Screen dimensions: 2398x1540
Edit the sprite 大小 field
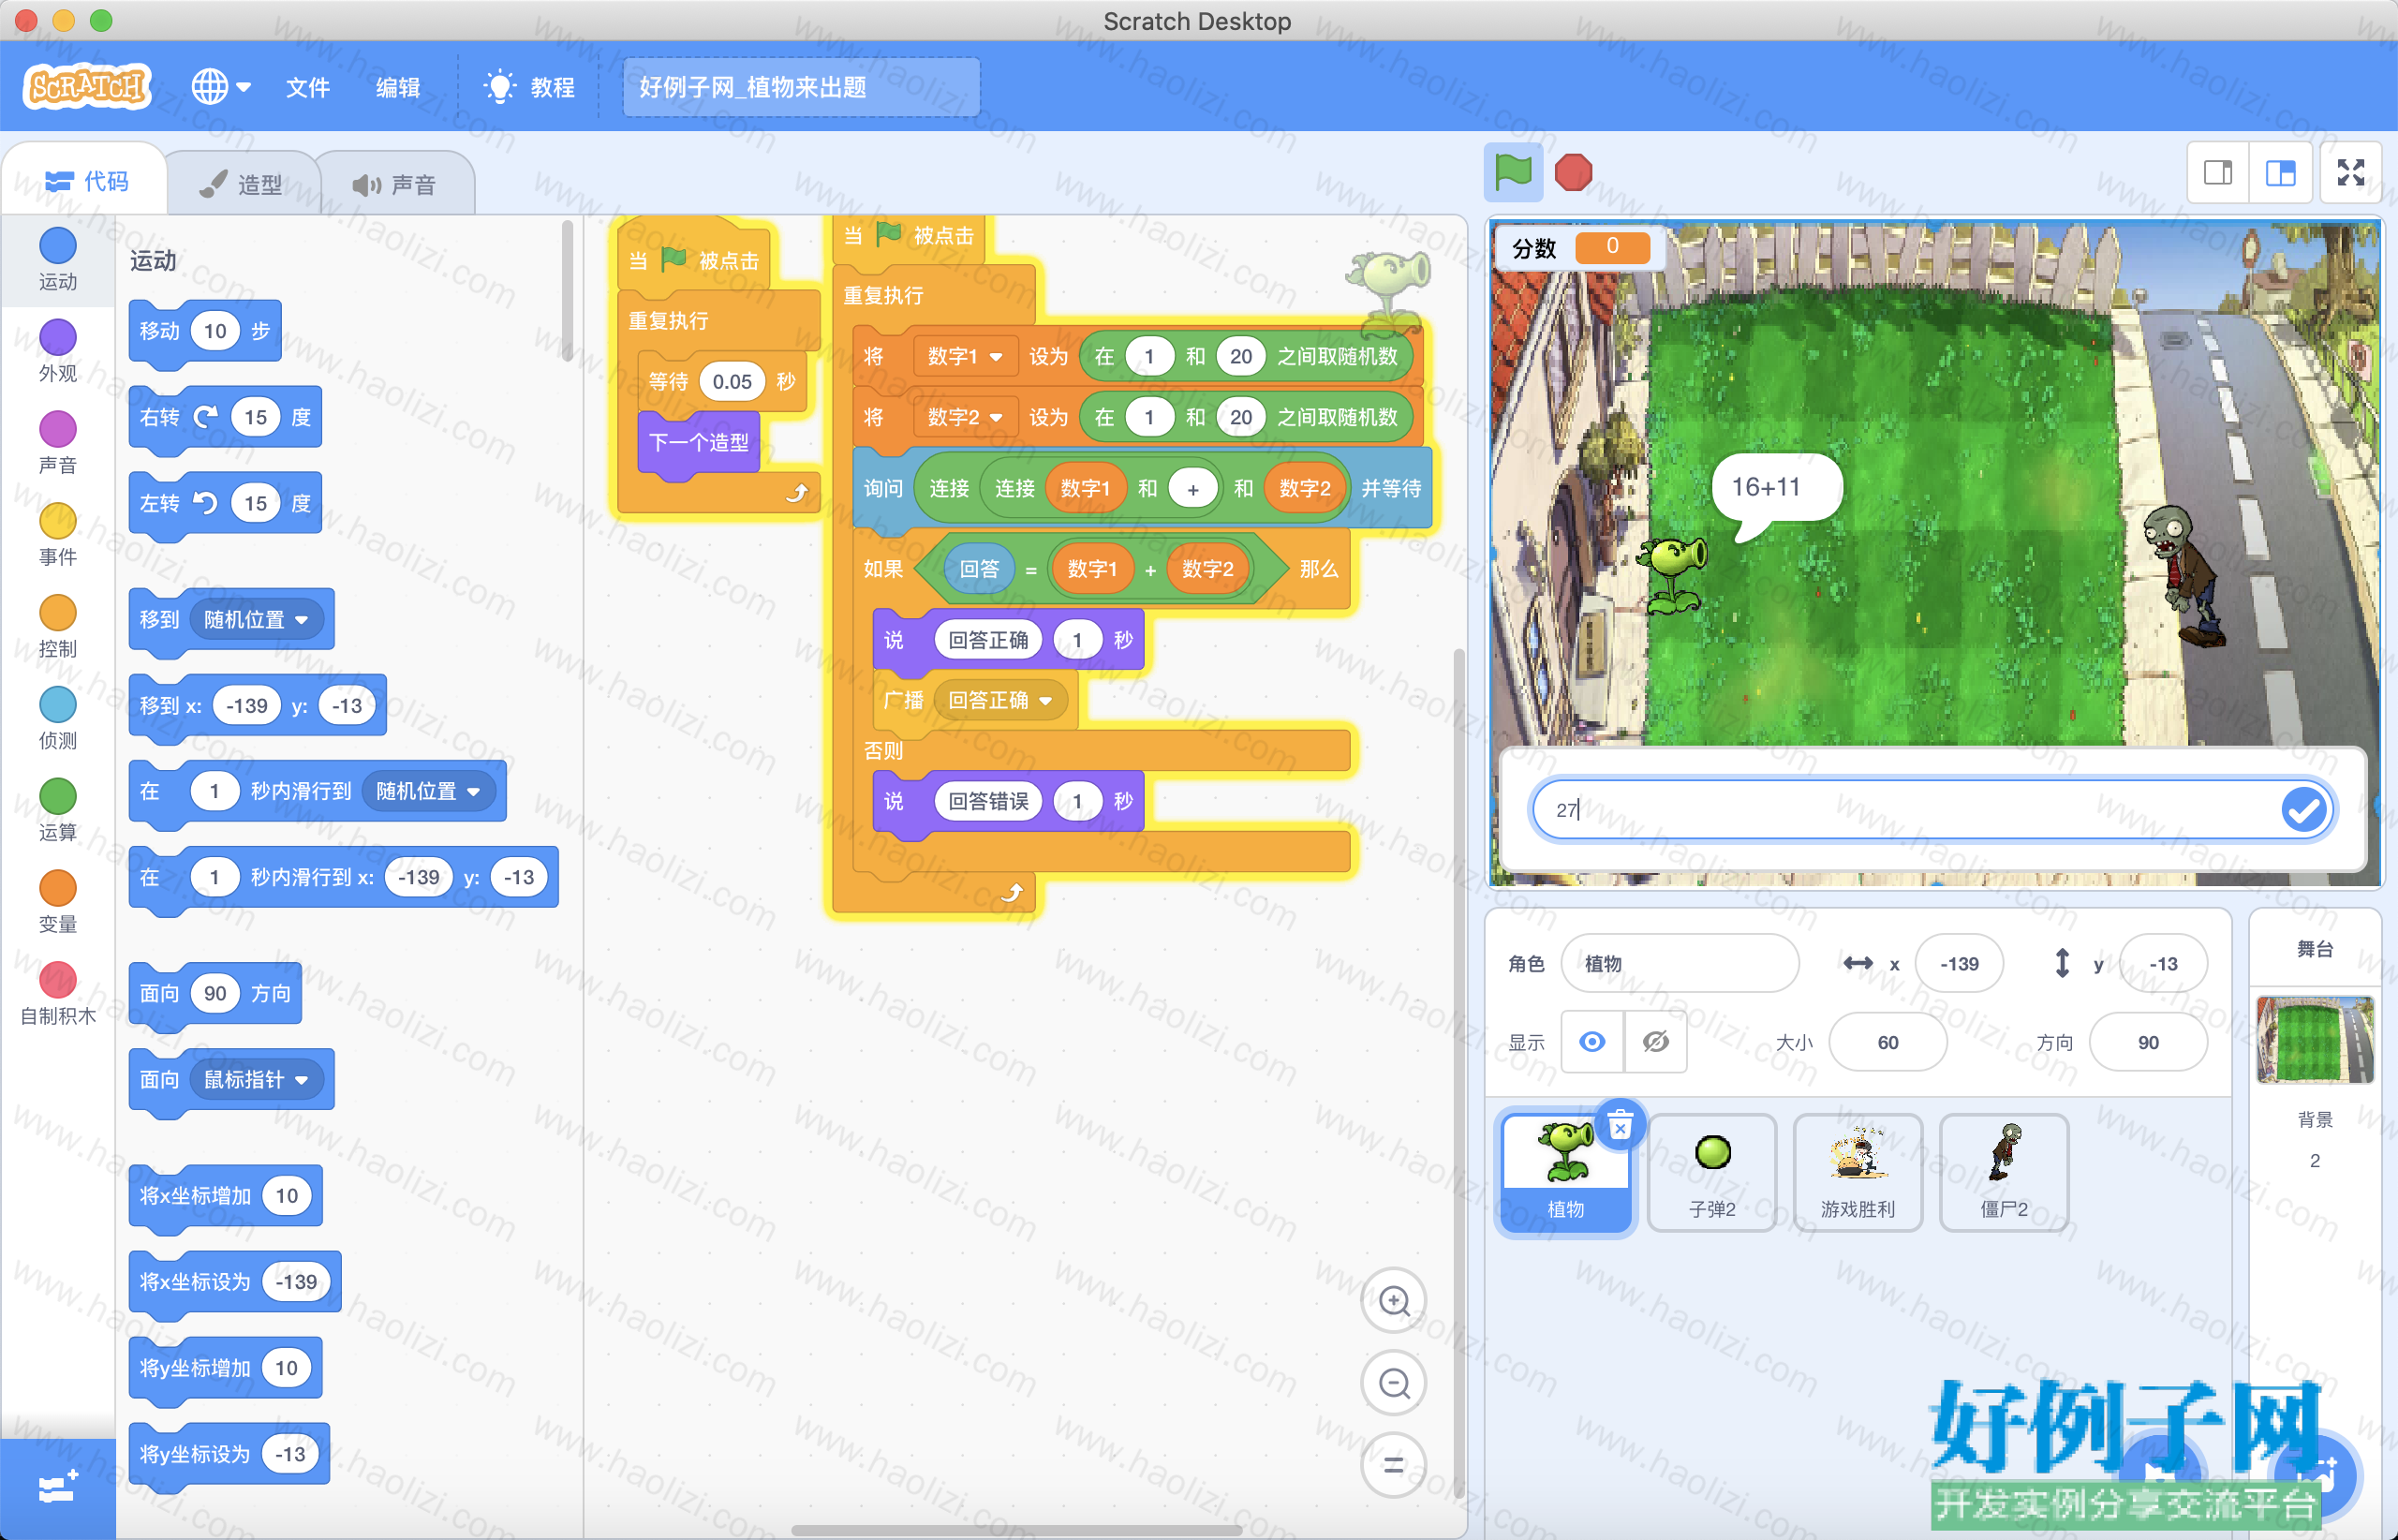(1888, 1042)
